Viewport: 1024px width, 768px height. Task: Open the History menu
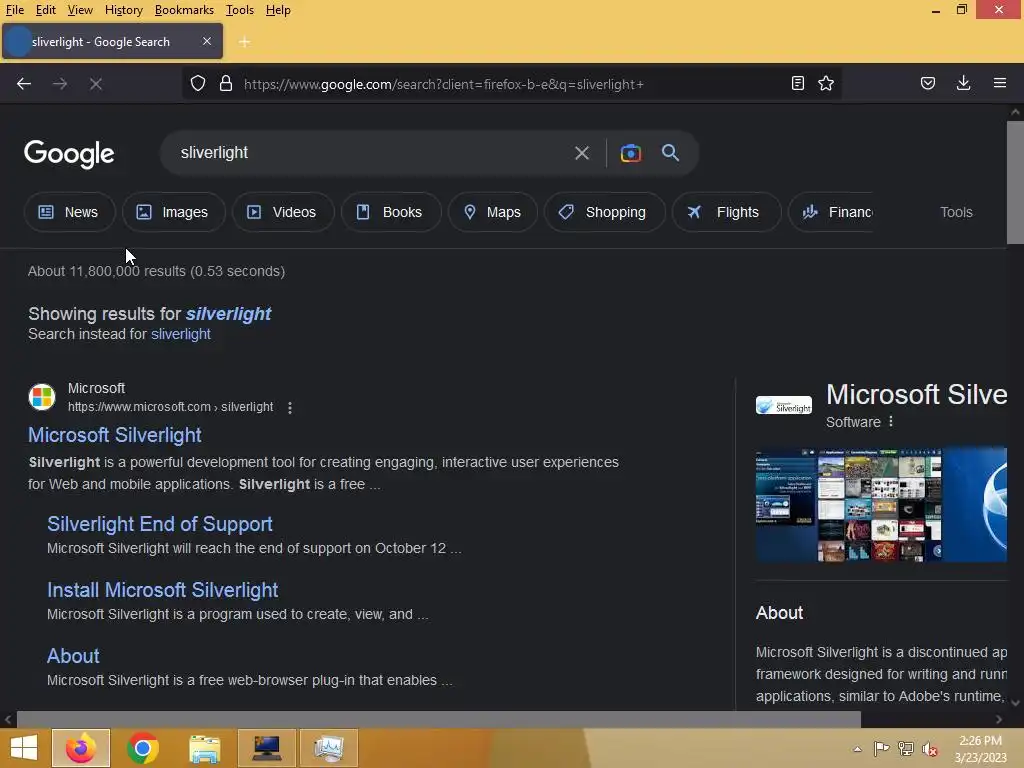coord(123,10)
